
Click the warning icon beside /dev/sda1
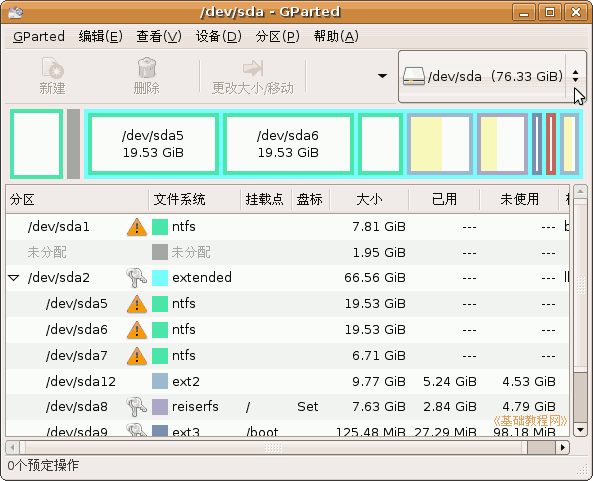137,227
